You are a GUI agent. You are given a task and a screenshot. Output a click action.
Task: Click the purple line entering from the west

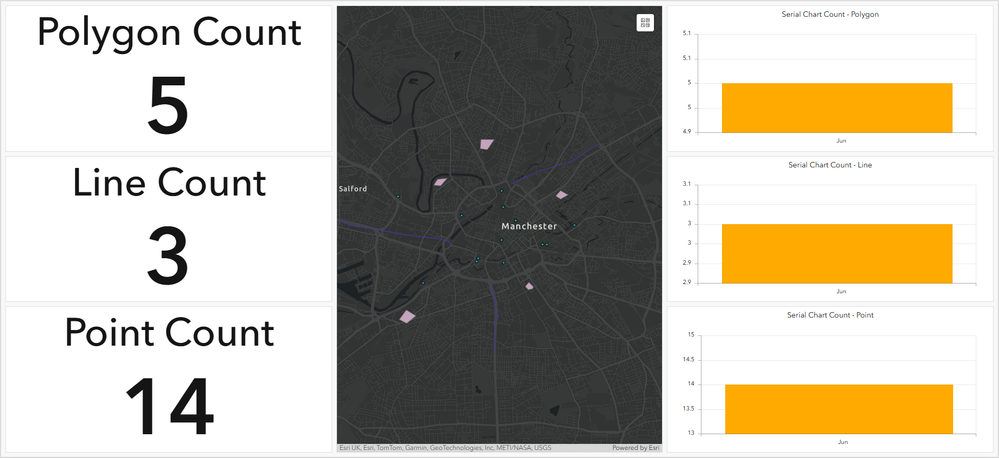(395, 231)
